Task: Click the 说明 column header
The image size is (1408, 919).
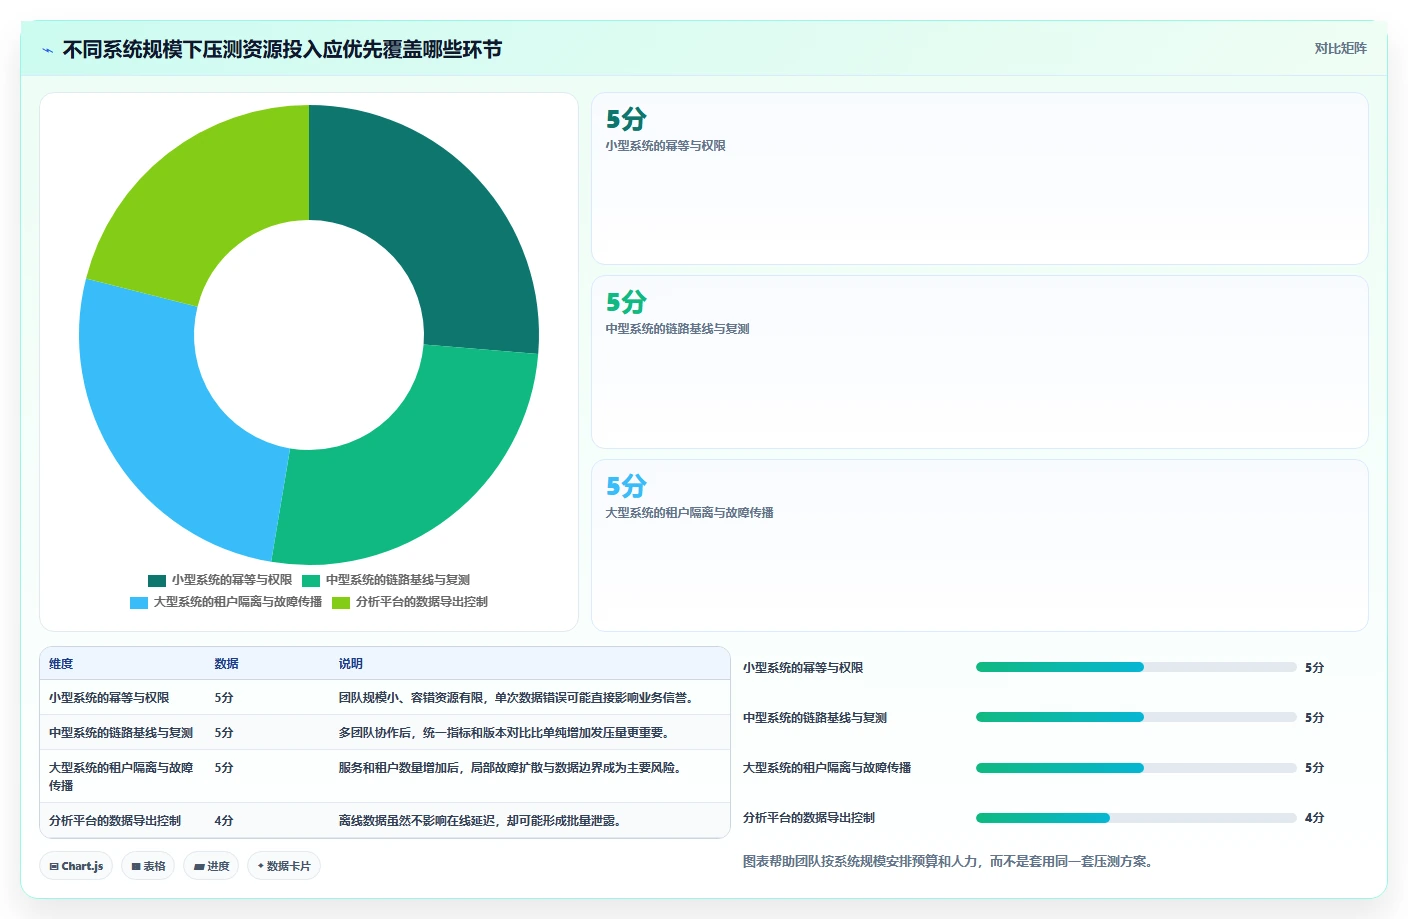Action: click(x=350, y=664)
